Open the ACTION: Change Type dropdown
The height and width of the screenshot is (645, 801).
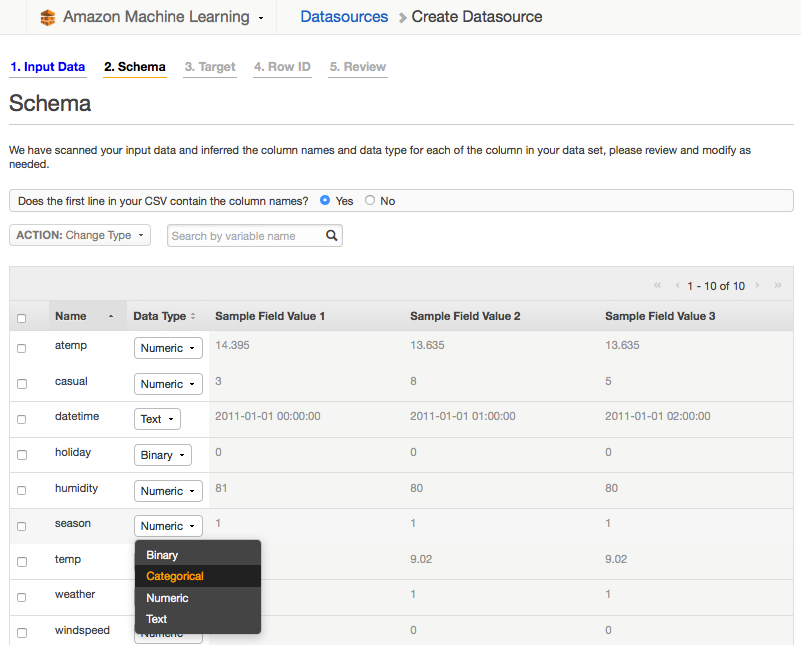point(80,236)
